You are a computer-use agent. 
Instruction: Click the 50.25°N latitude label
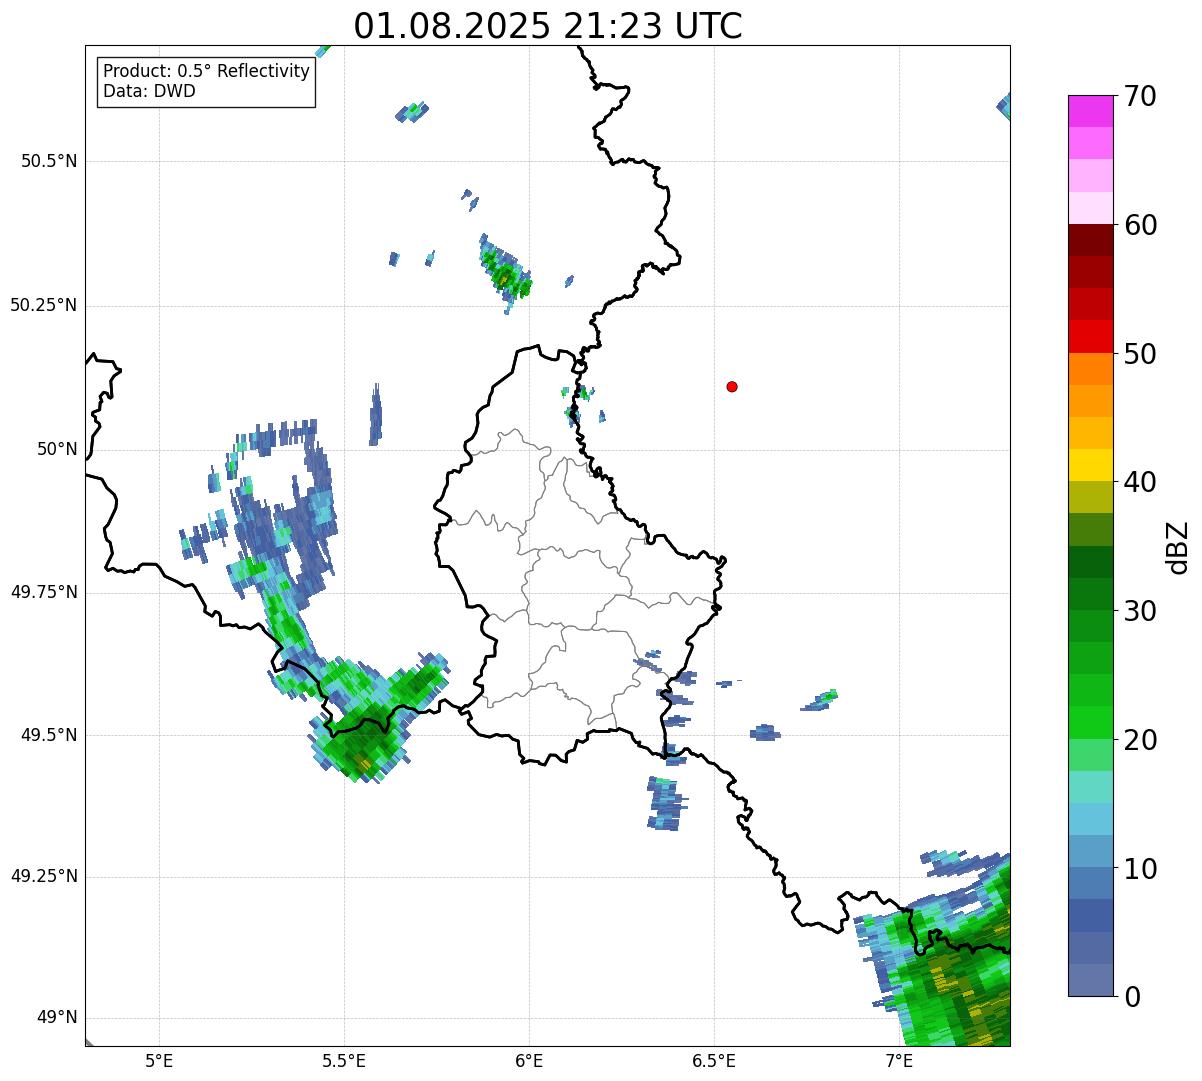tap(43, 305)
